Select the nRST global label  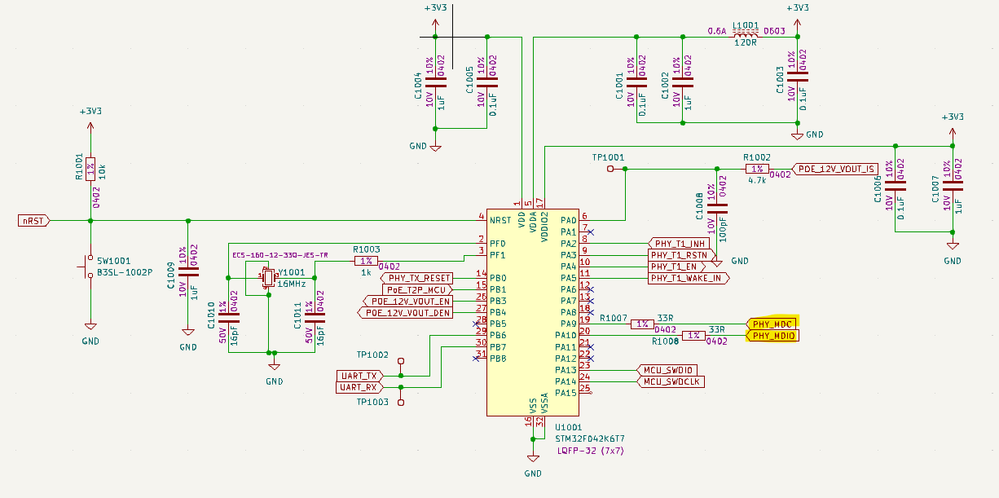pyautogui.click(x=34, y=221)
